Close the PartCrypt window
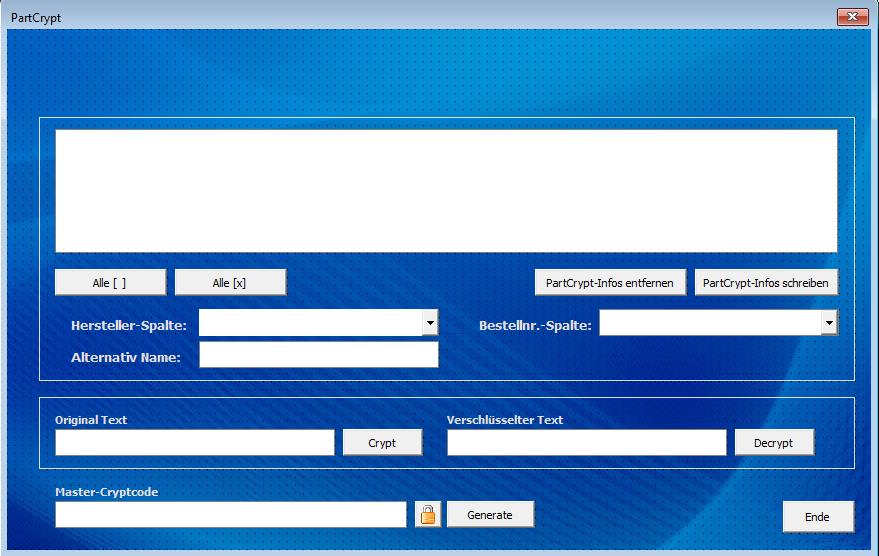This screenshot has width=879, height=556. [x=852, y=17]
